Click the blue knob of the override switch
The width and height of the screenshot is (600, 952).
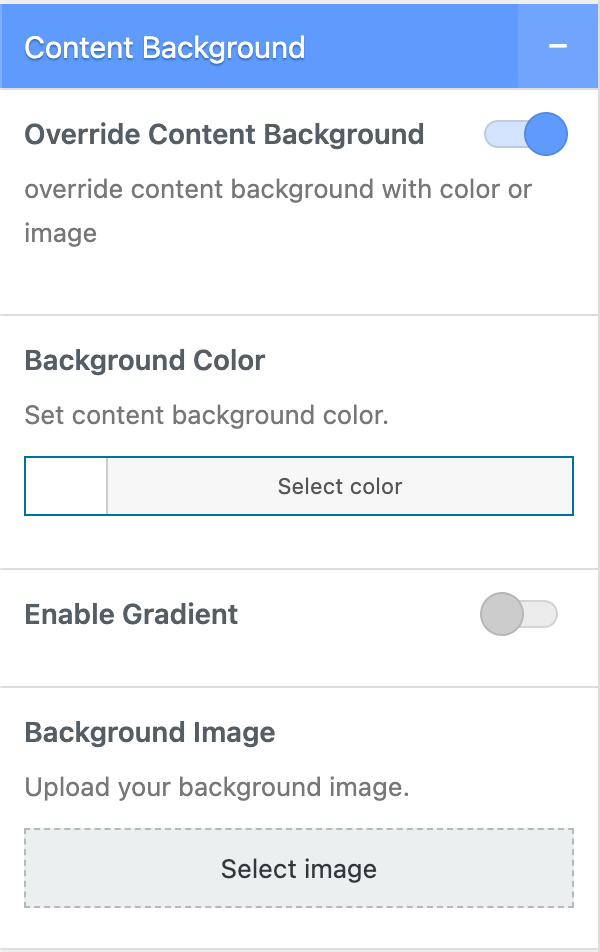coord(546,134)
